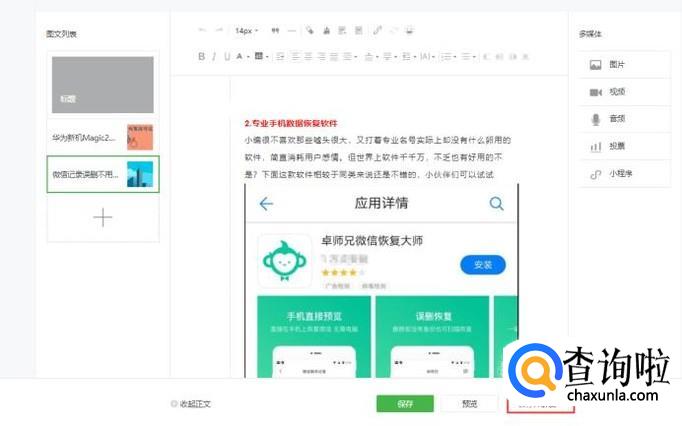This screenshot has height=426, width=682.
Task: Click the green monkey app icon
Action: [285, 261]
